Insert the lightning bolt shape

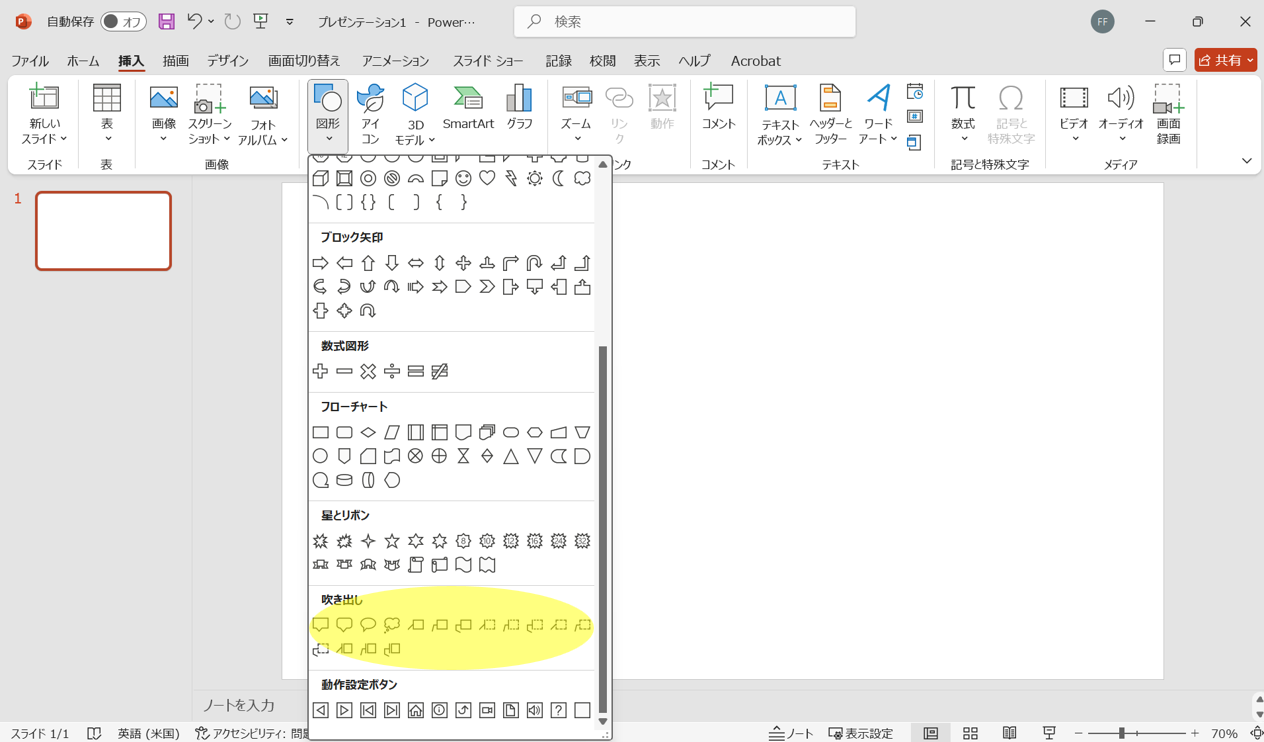[511, 179]
